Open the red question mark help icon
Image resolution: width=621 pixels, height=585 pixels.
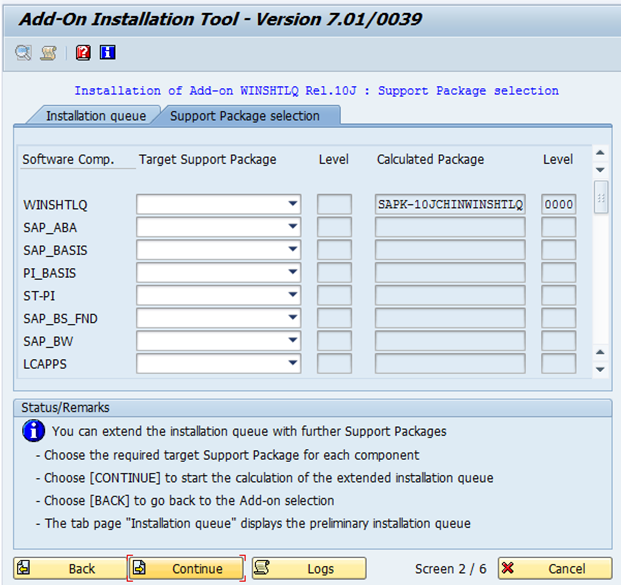(x=83, y=53)
